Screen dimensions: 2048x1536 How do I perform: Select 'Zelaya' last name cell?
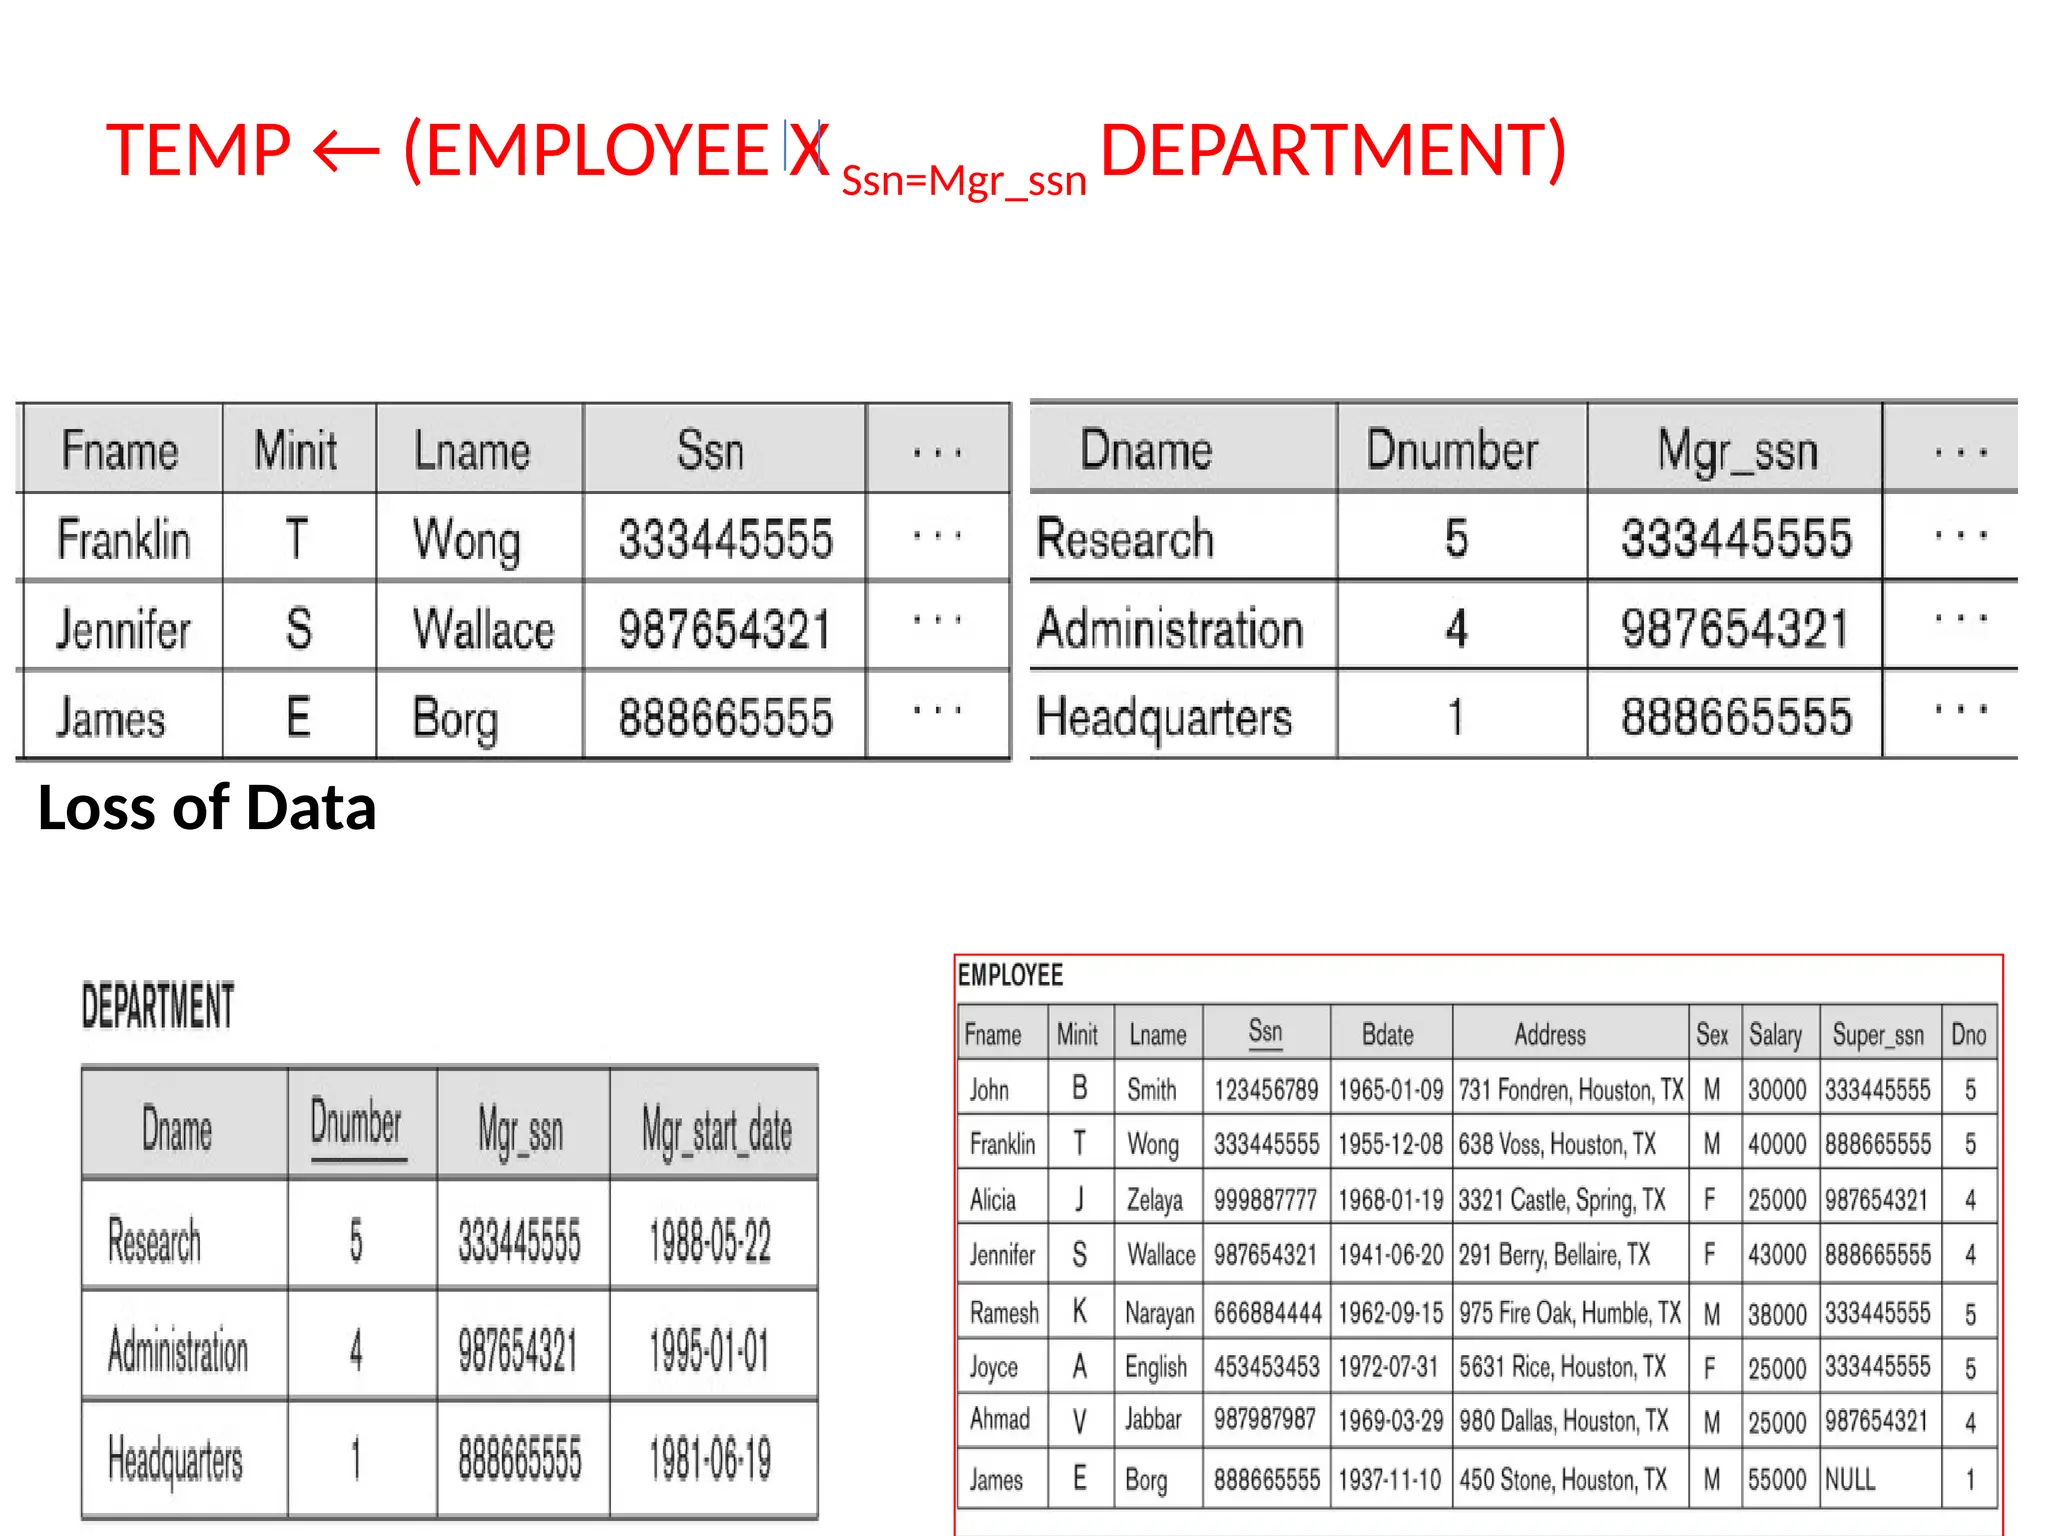tap(1154, 1200)
